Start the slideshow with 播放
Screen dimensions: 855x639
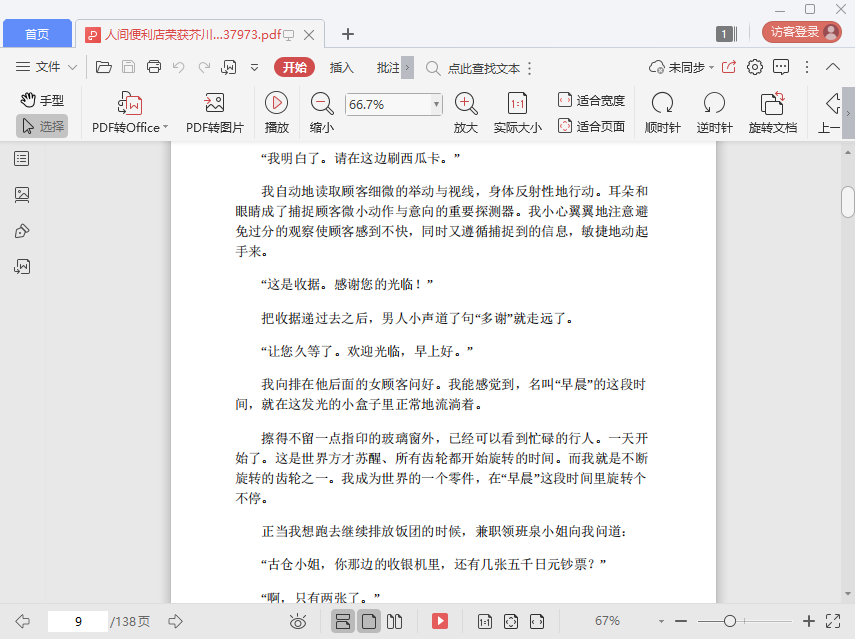point(276,113)
